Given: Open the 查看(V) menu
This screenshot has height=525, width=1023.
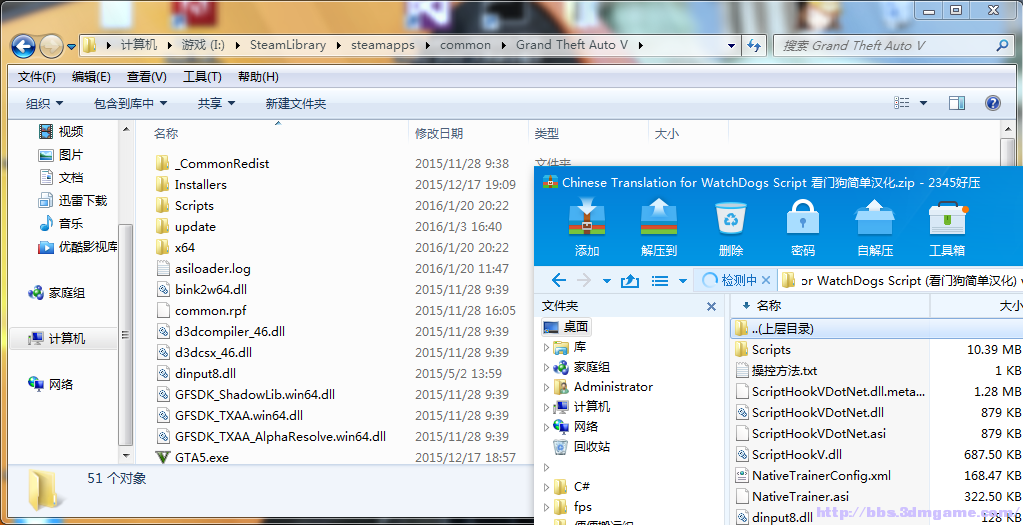Looking at the screenshot, I should point(147,77).
